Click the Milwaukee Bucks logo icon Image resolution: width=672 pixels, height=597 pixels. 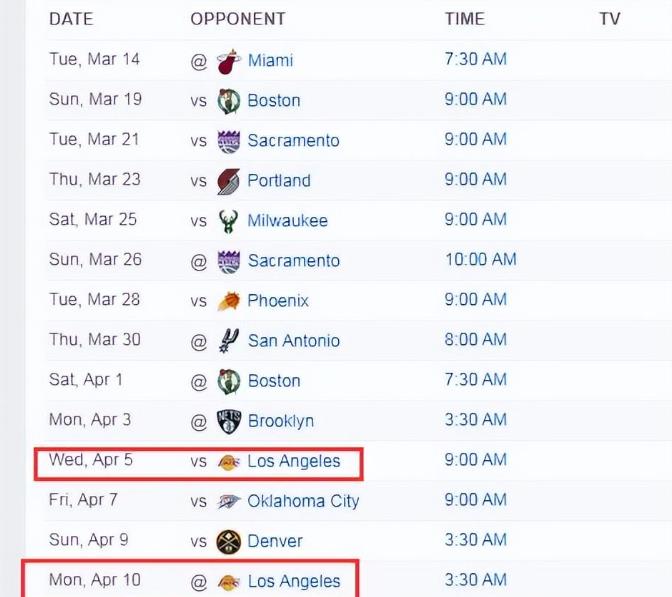tap(229, 221)
